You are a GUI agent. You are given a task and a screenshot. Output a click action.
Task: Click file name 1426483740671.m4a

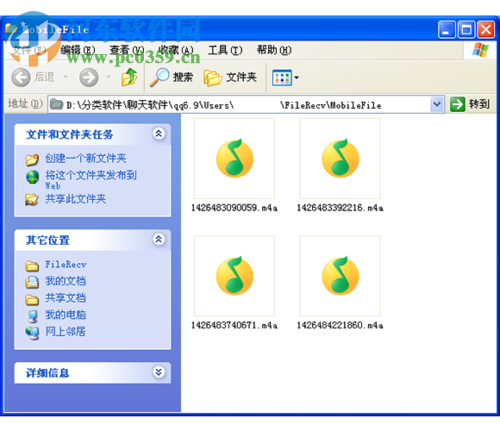click(x=234, y=325)
